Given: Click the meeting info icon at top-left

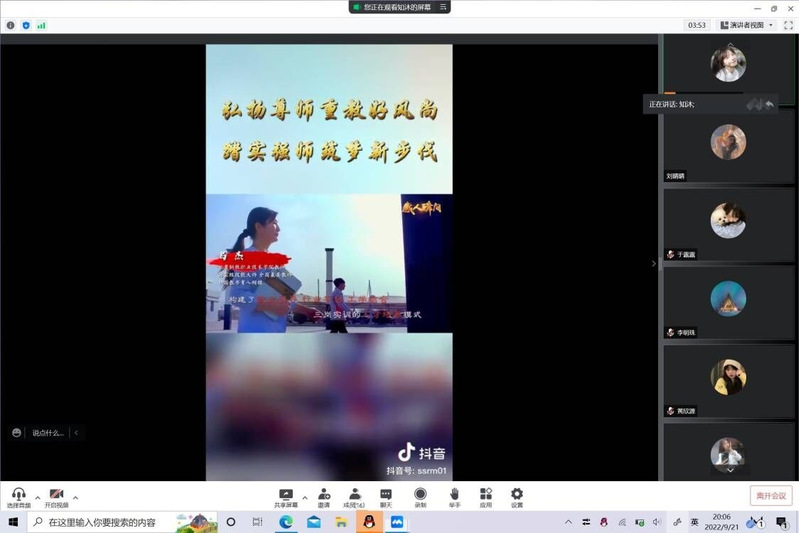Looking at the screenshot, I should (x=11, y=25).
